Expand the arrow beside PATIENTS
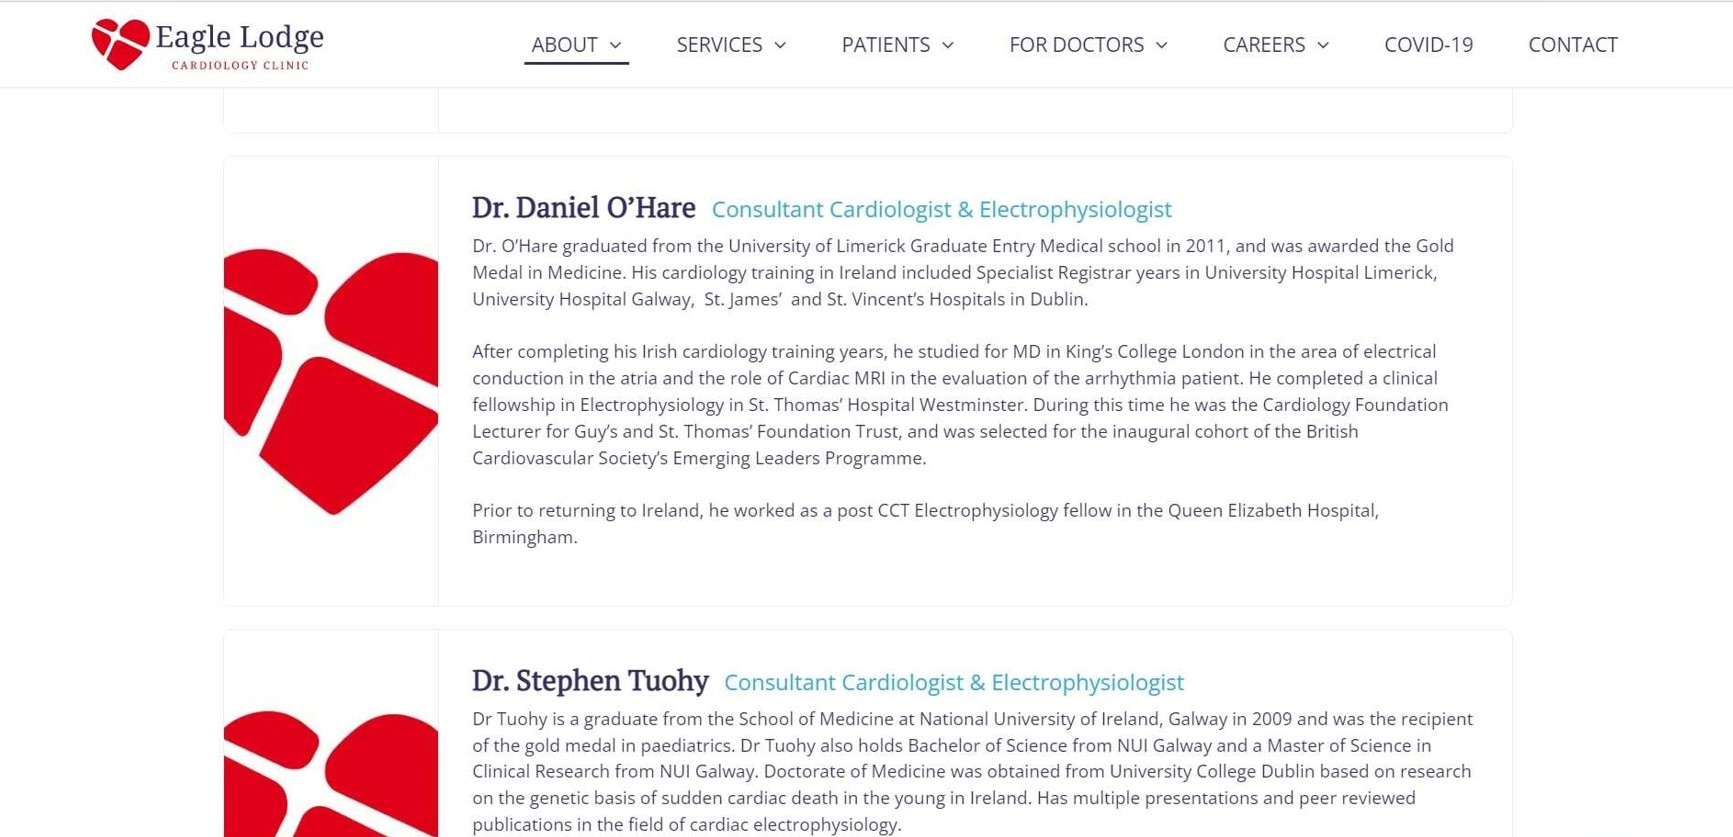The image size is (1733, 837). coord(946,46)
